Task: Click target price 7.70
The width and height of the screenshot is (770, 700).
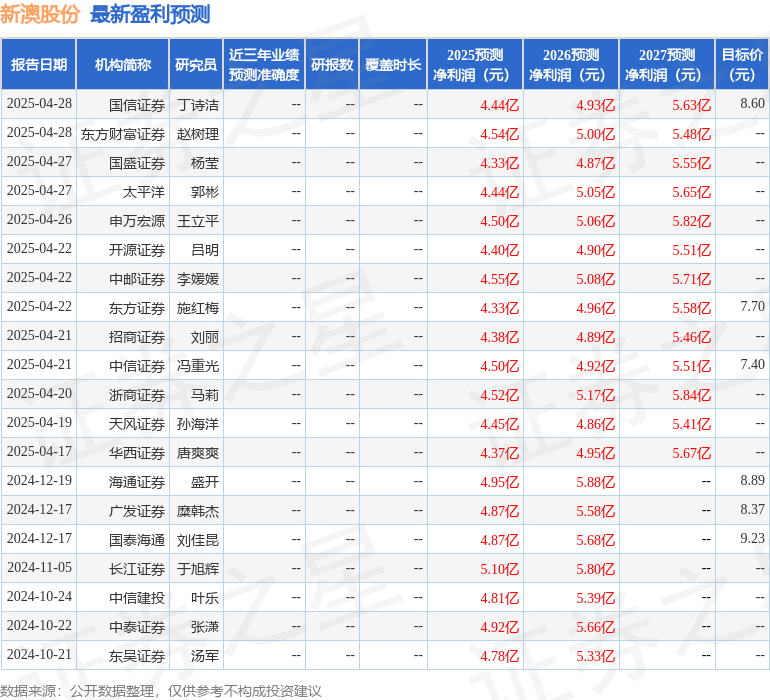Action: pyautogui.click(x=752, y=306)
